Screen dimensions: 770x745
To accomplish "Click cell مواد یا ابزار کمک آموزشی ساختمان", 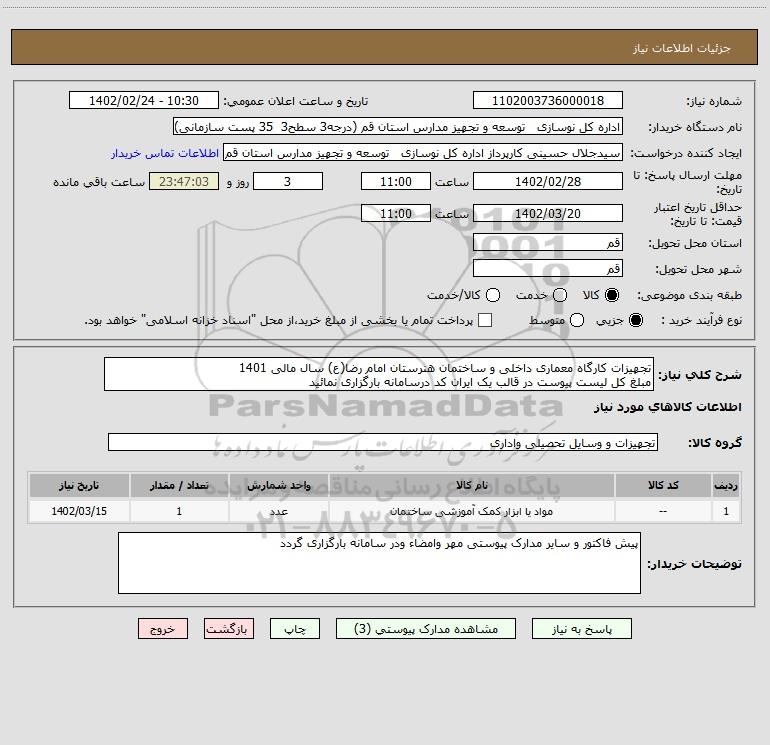I will [x=471, y=511].
